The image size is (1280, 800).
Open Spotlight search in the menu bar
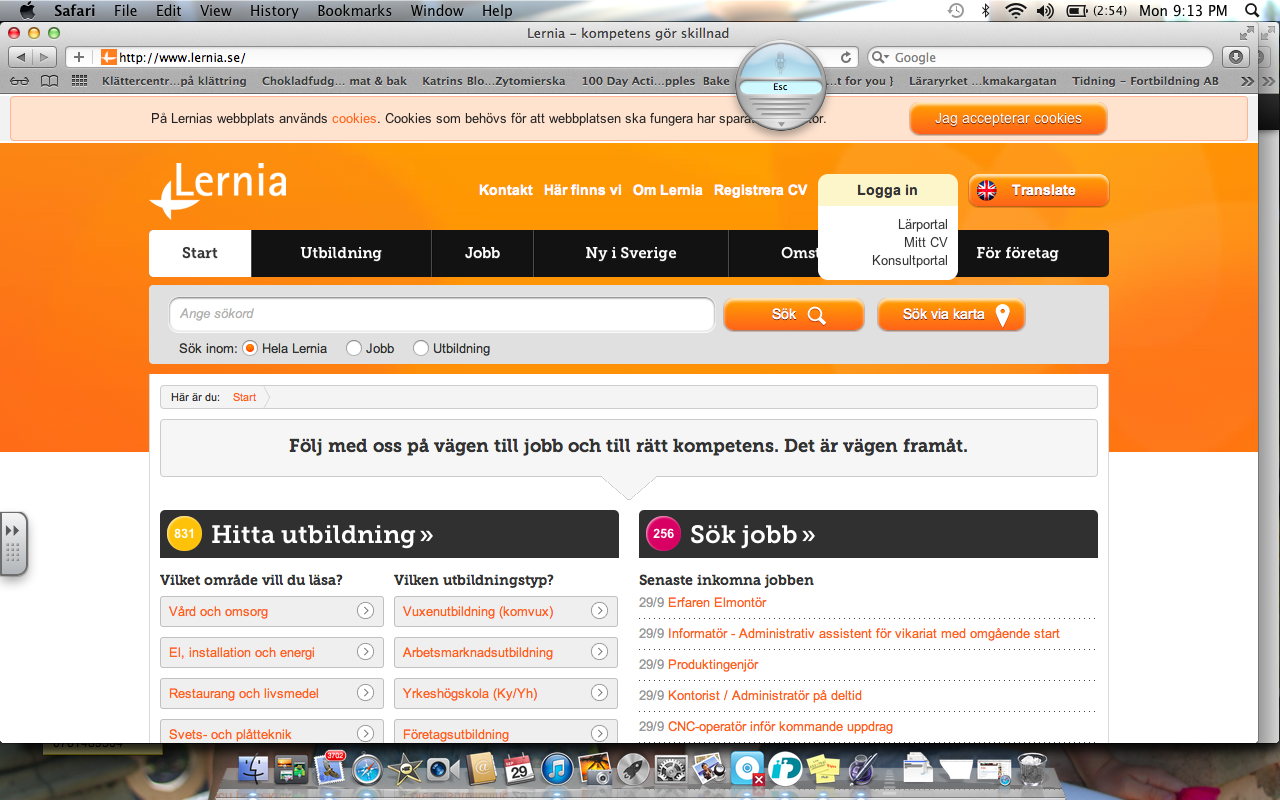coord(1252,11)
